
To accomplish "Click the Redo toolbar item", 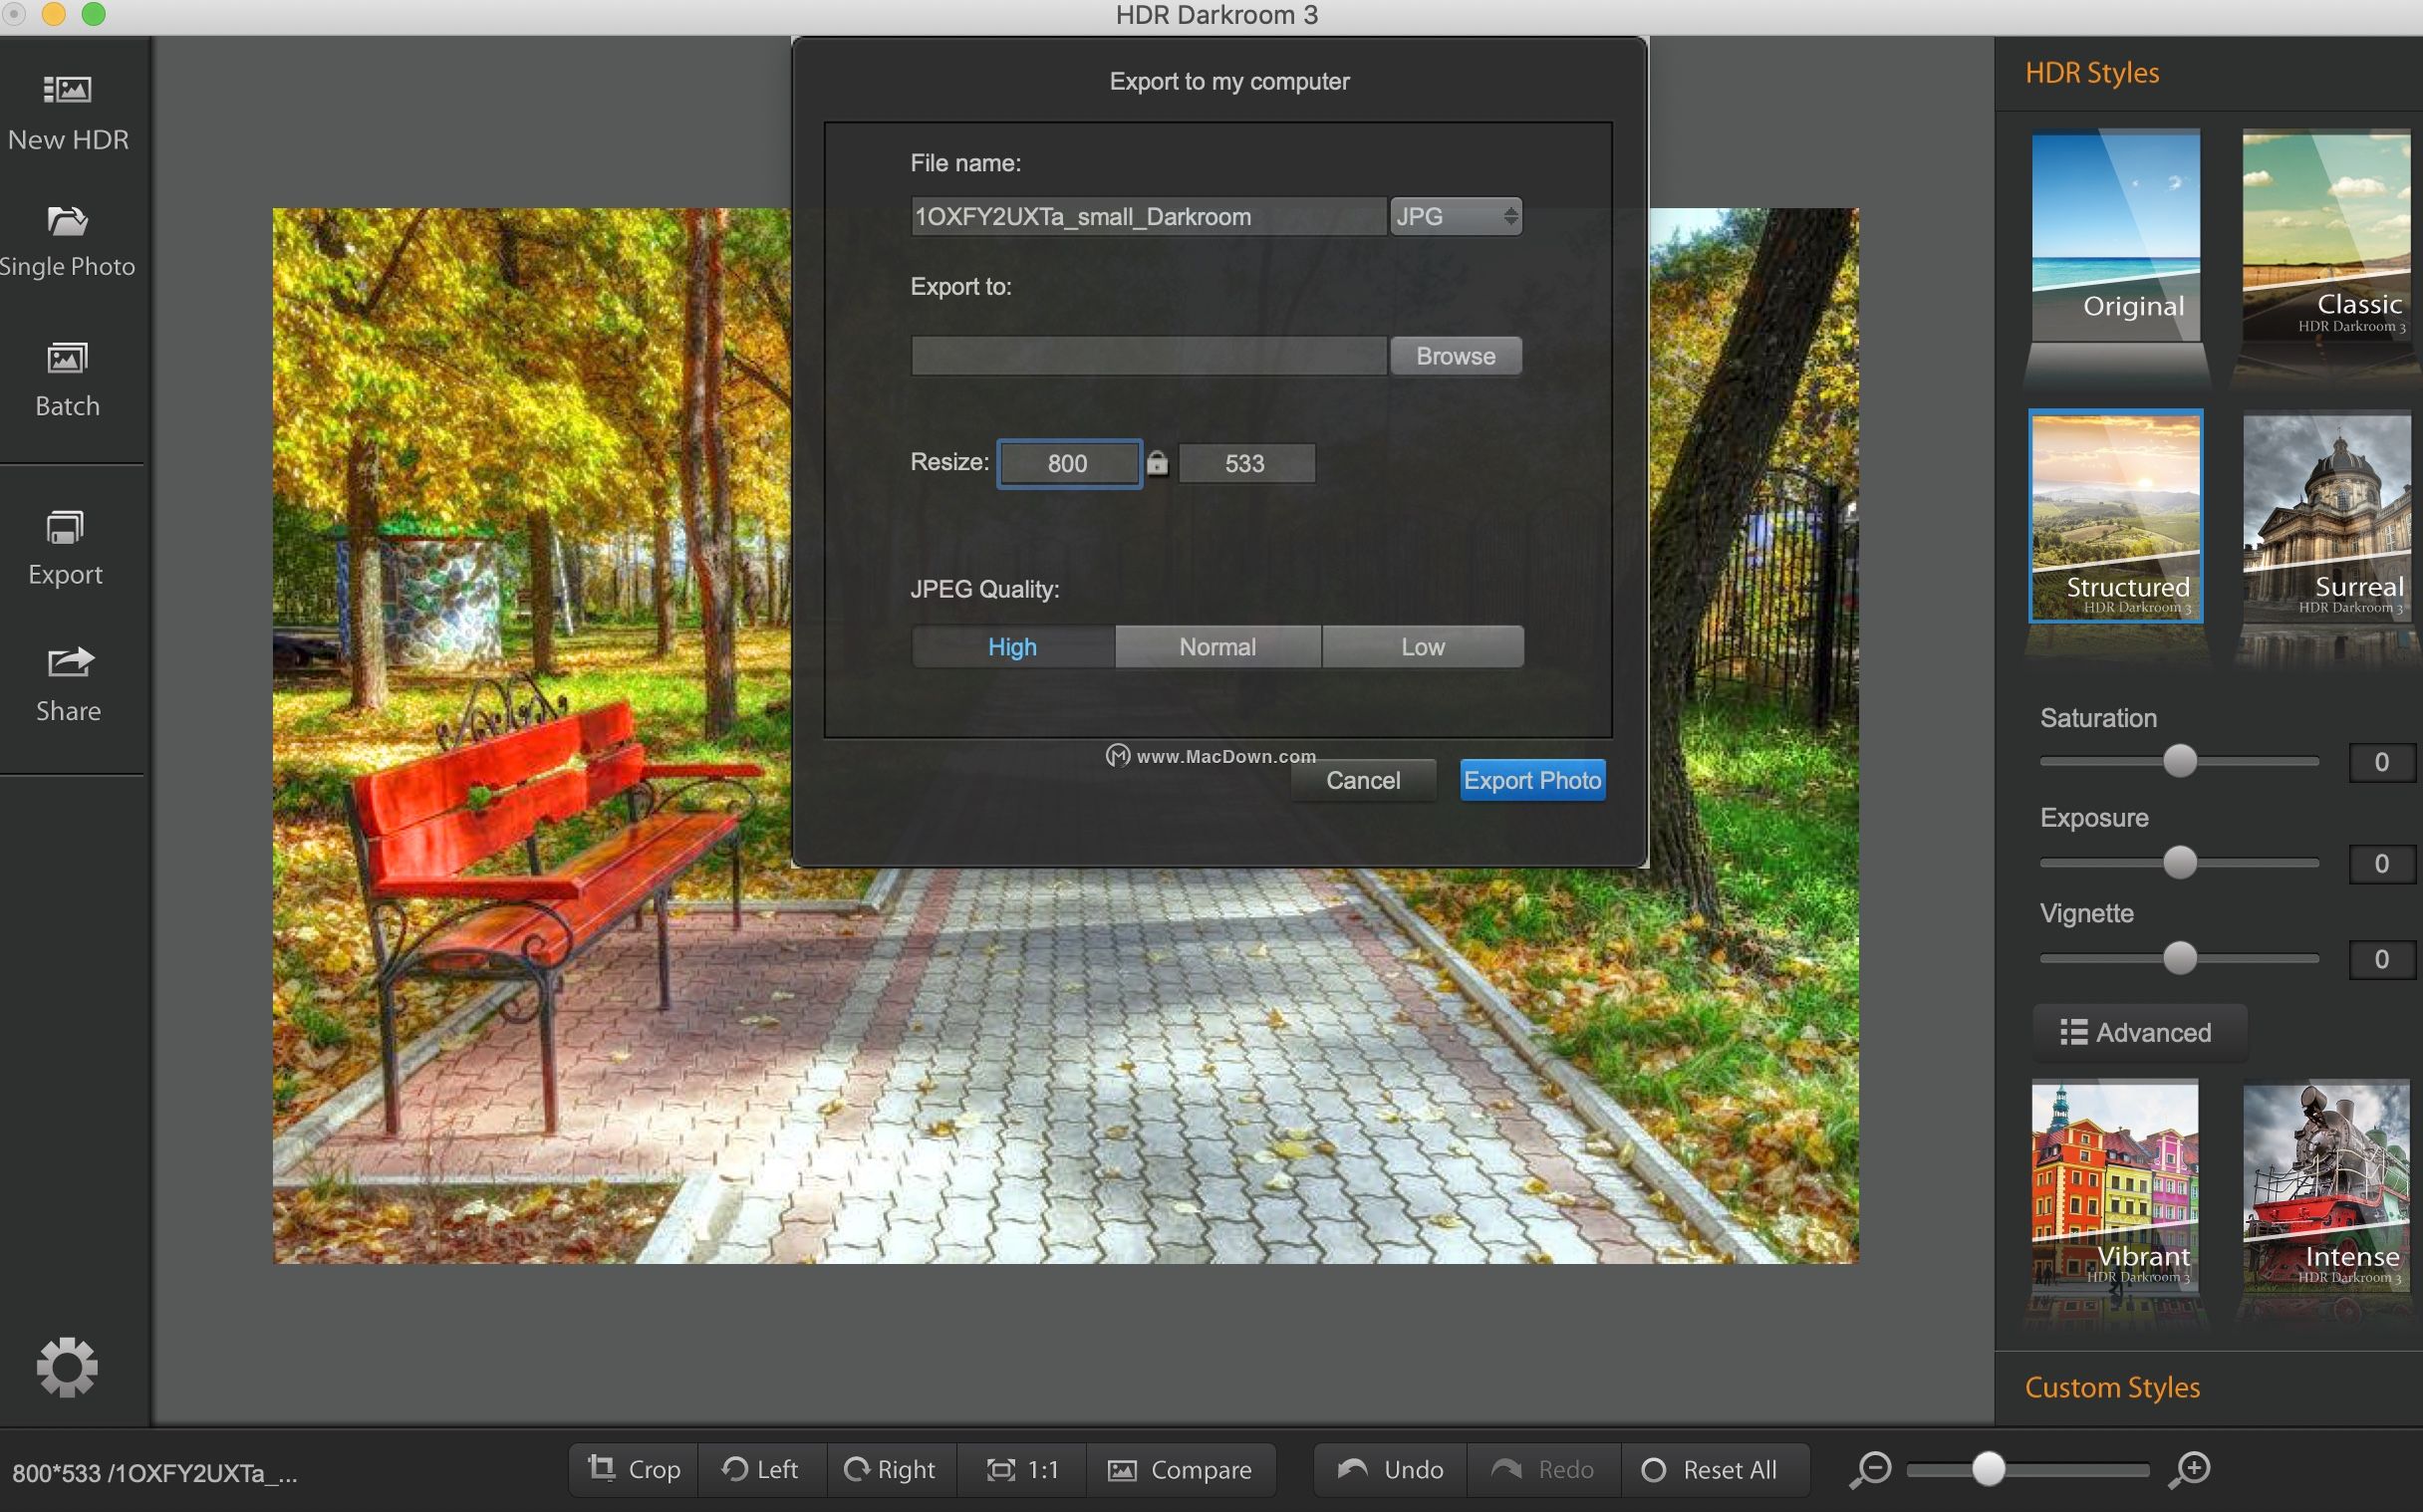I will 1543,1469.
